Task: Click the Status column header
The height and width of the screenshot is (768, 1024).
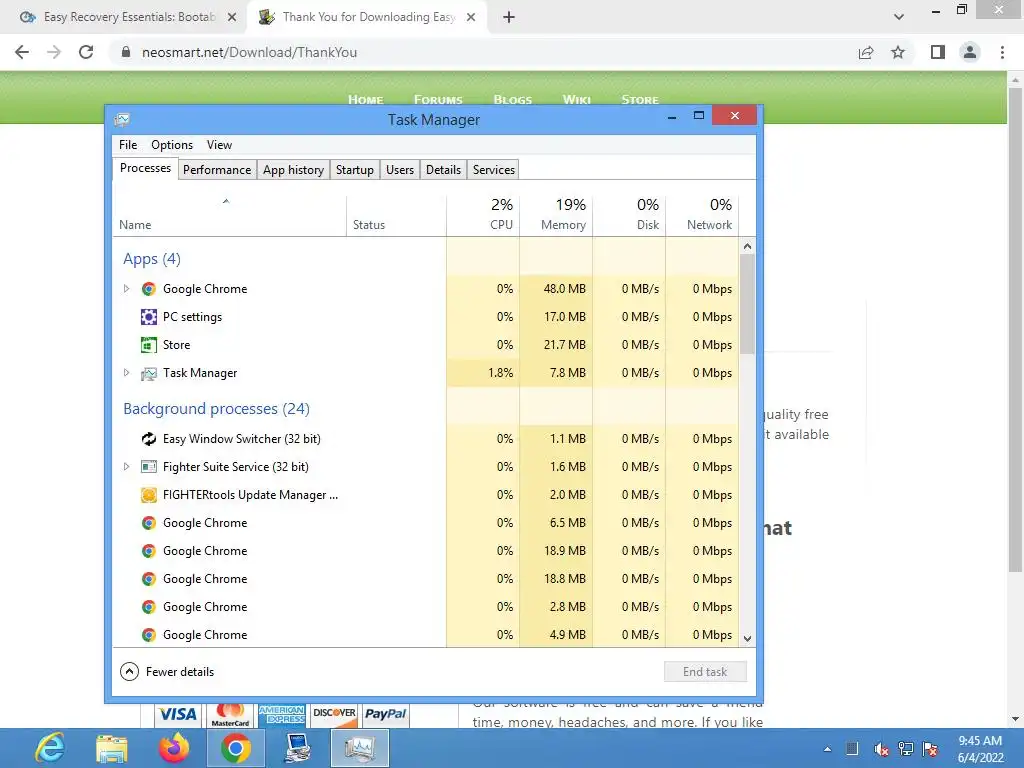Action: tap(396, 216)
